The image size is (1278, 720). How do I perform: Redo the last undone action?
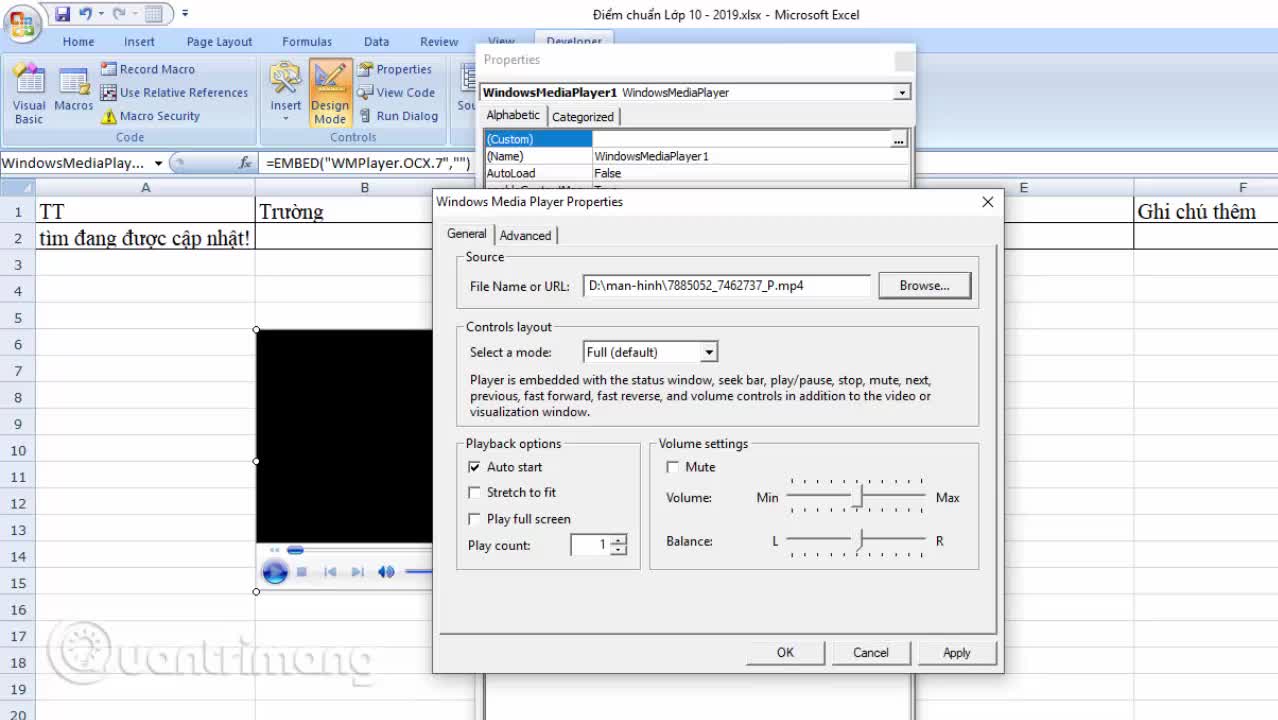coord(120,14)
